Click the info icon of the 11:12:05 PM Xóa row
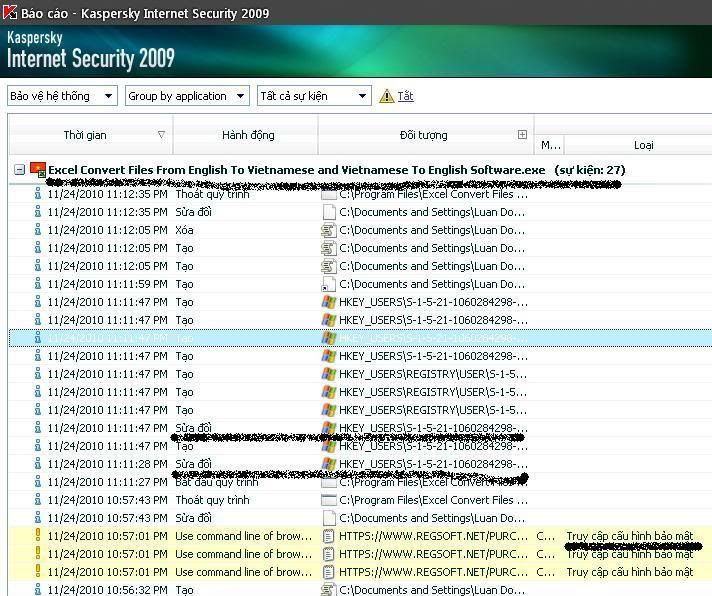 38,230
